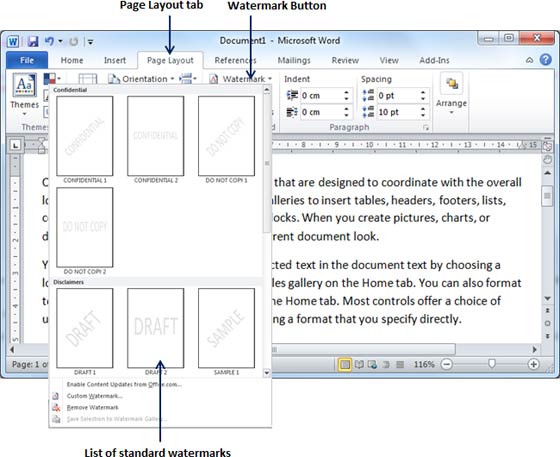This screenshot has height=457, width=560.
Task: Select the DRAFT 1 watermark thumbnail
Action: 85,328
